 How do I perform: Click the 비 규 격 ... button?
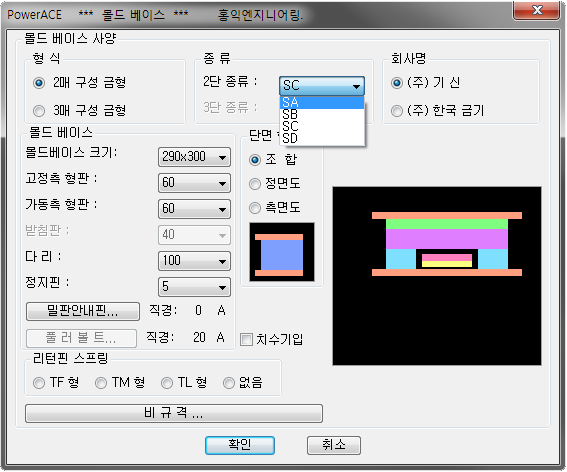(x=174, y=413)
